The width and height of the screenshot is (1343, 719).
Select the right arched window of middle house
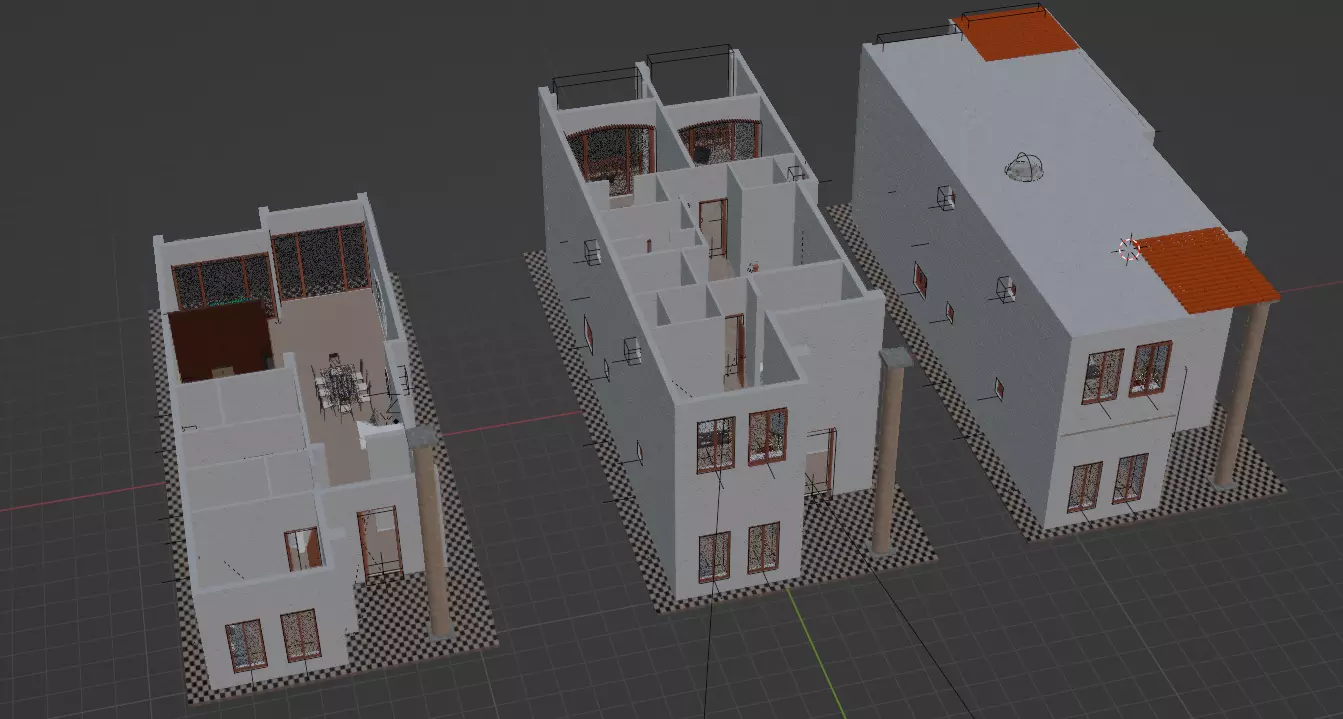click(x=719, y=141)
